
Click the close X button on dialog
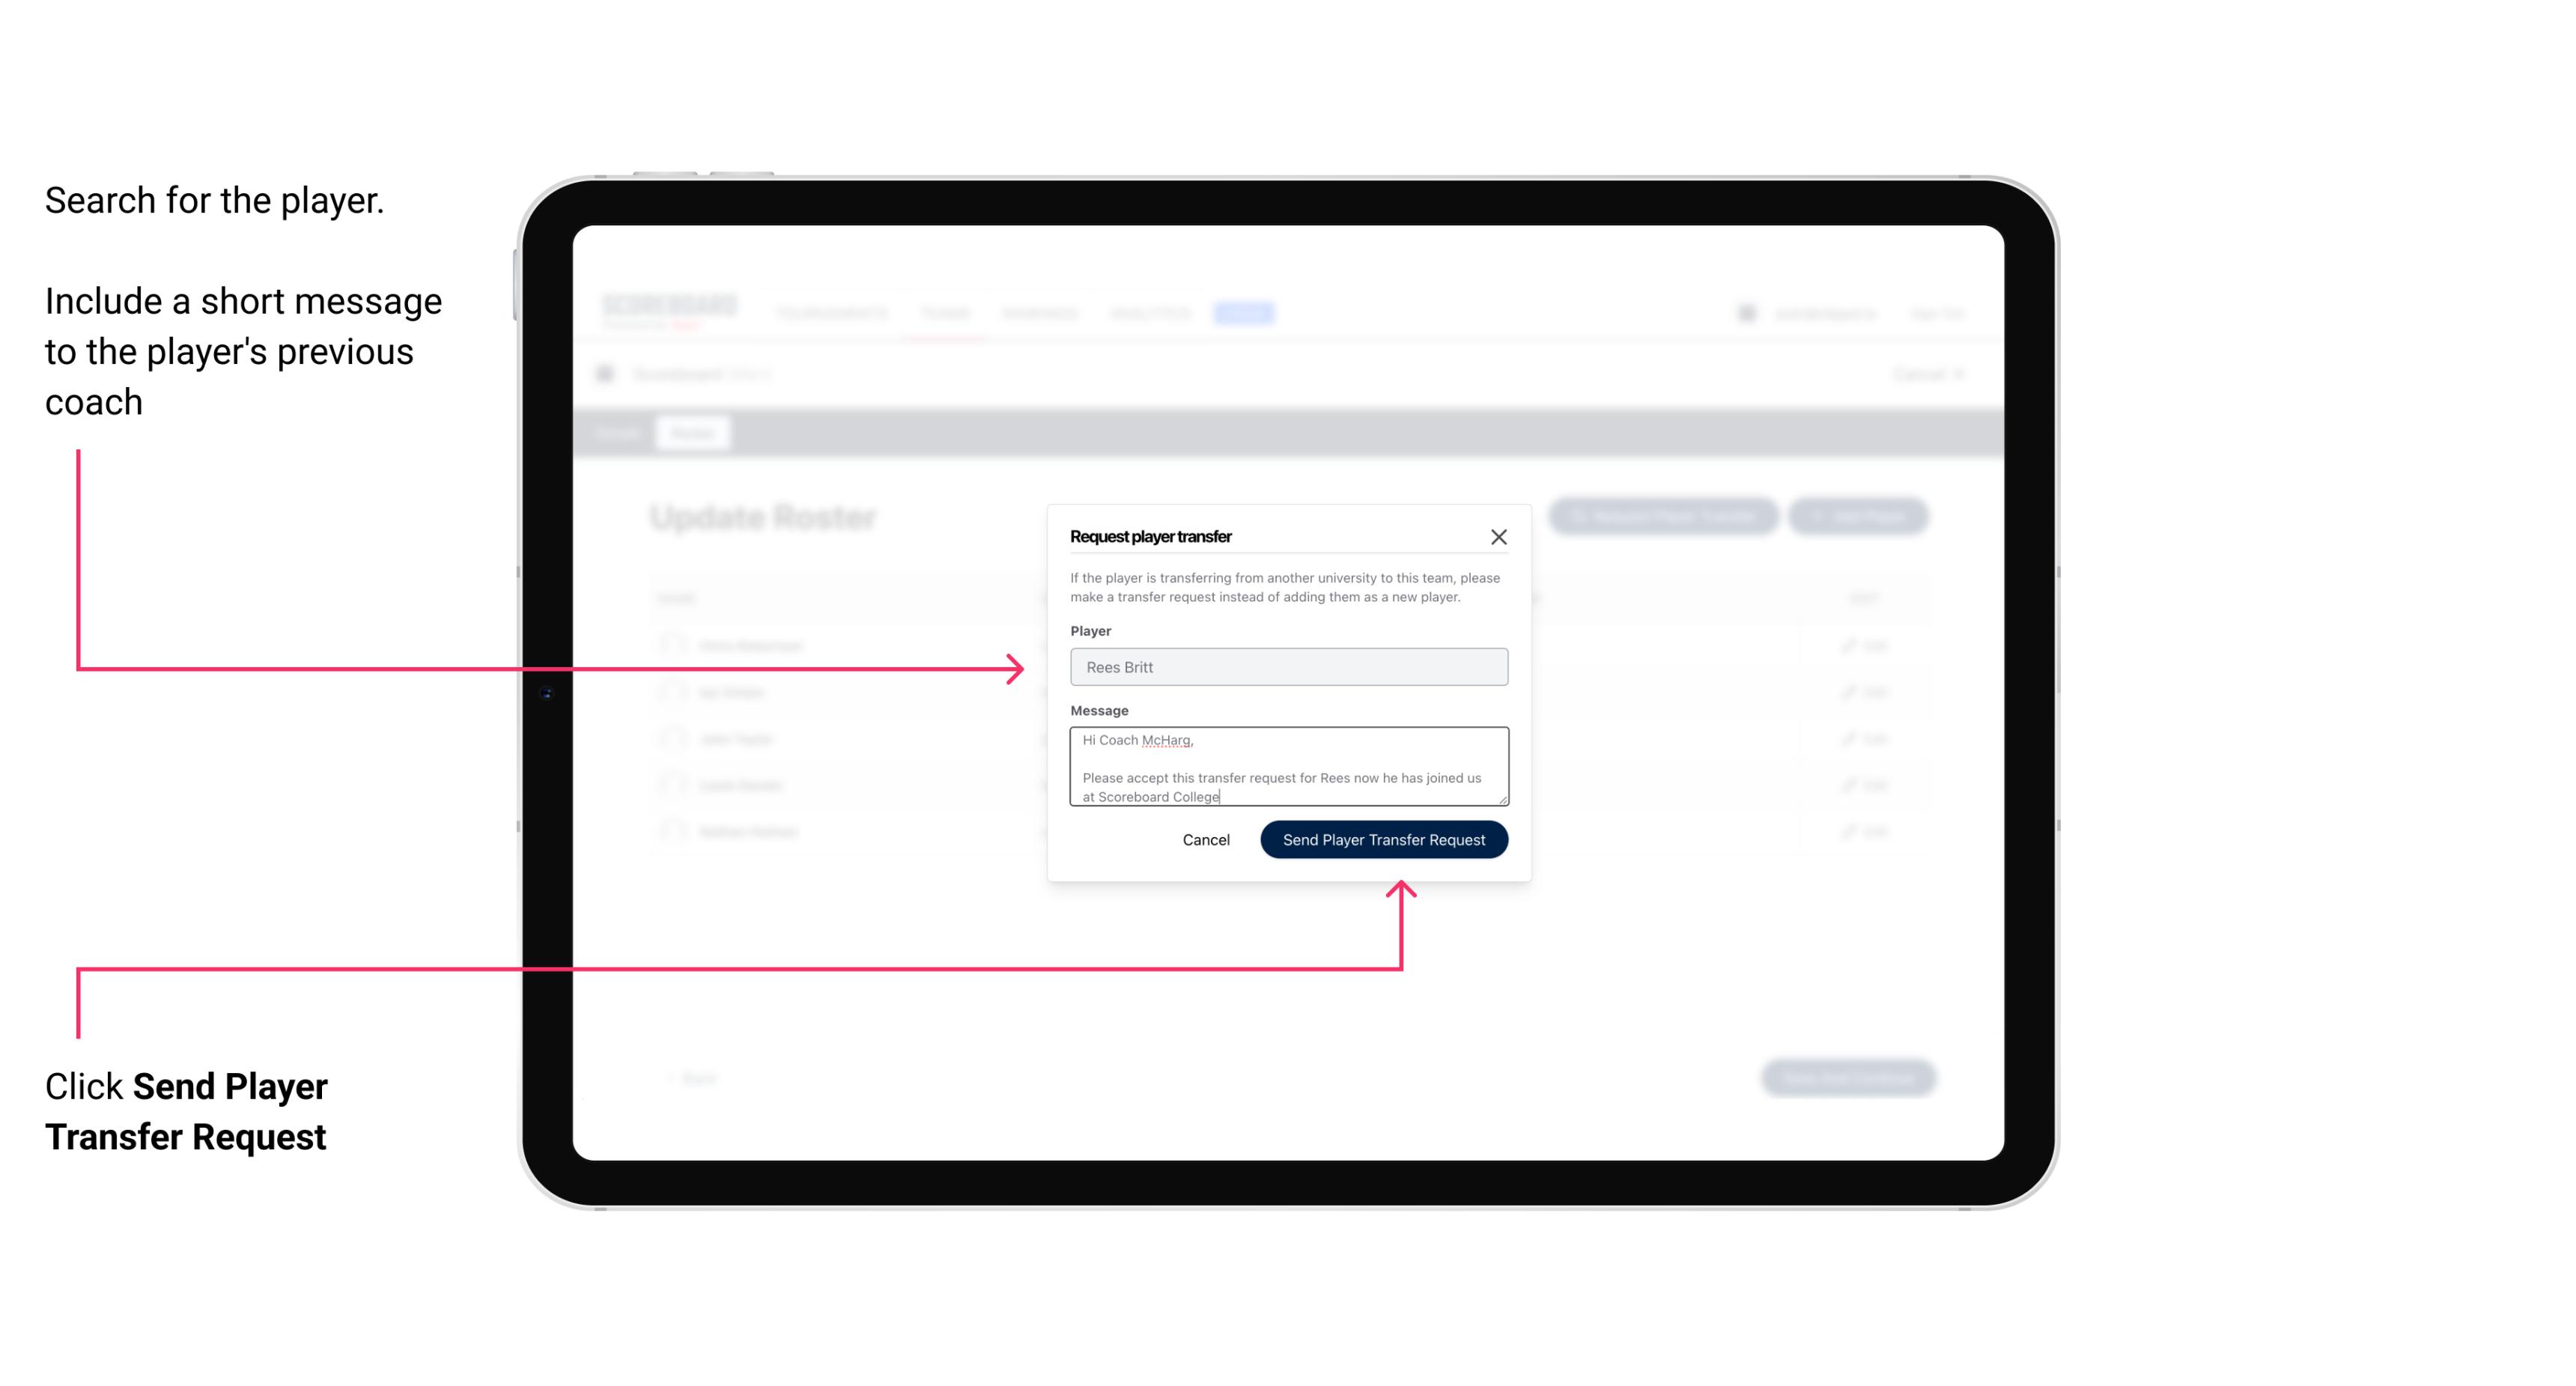(x=1499, y=536)
